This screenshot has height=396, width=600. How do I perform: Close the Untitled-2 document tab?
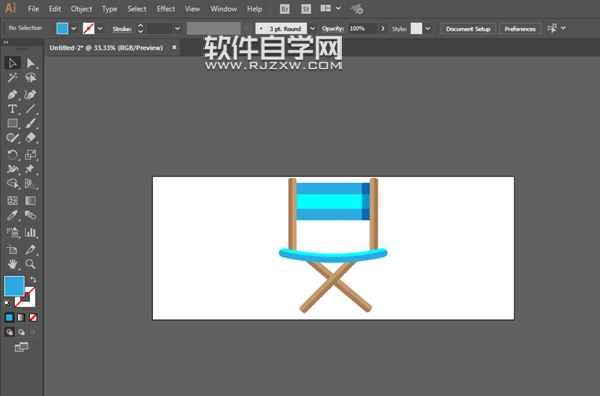tap(174, 47)
